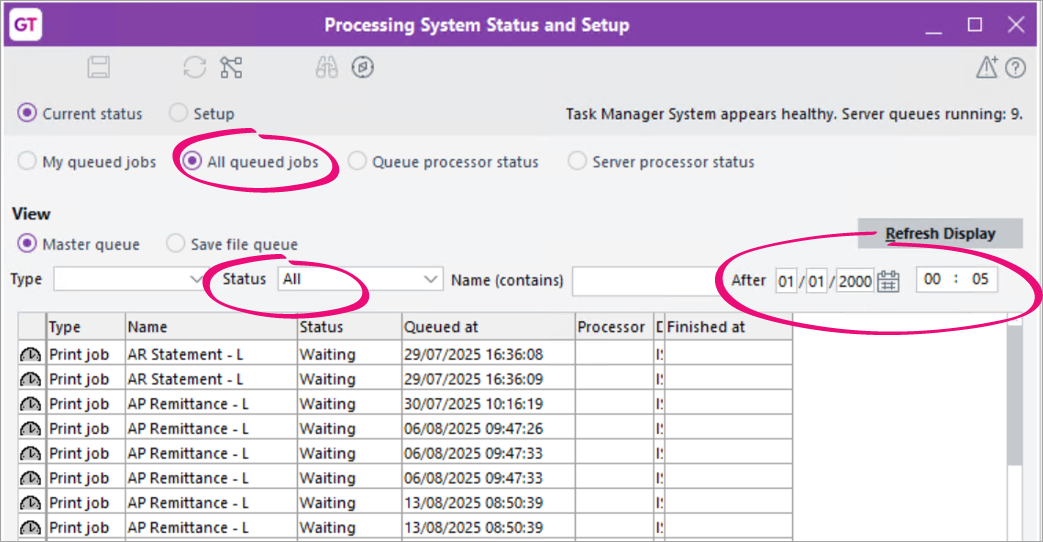This screenshot has width=1043, height=542.
Task: Select the Setup radio button
Action: 178,113
